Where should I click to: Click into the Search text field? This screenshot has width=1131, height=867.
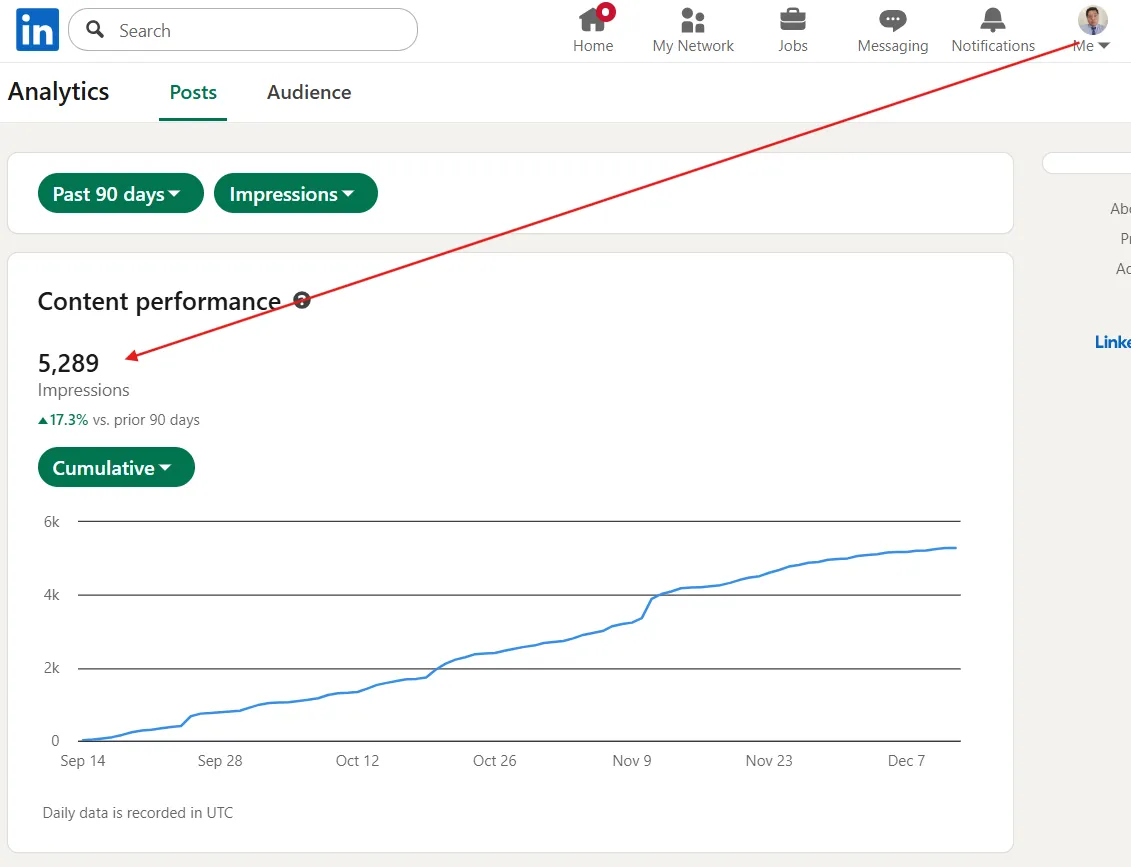coord(260,30)
